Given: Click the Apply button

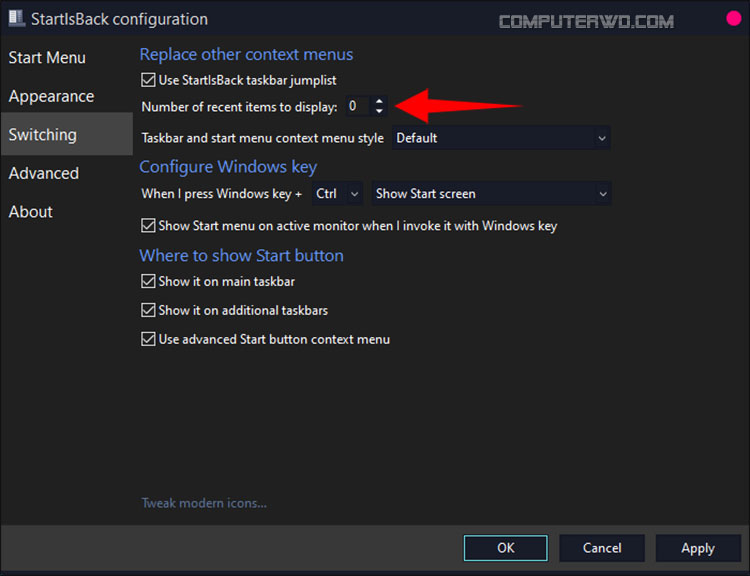Looking at the screenshot, I should (x=698, y=548).
